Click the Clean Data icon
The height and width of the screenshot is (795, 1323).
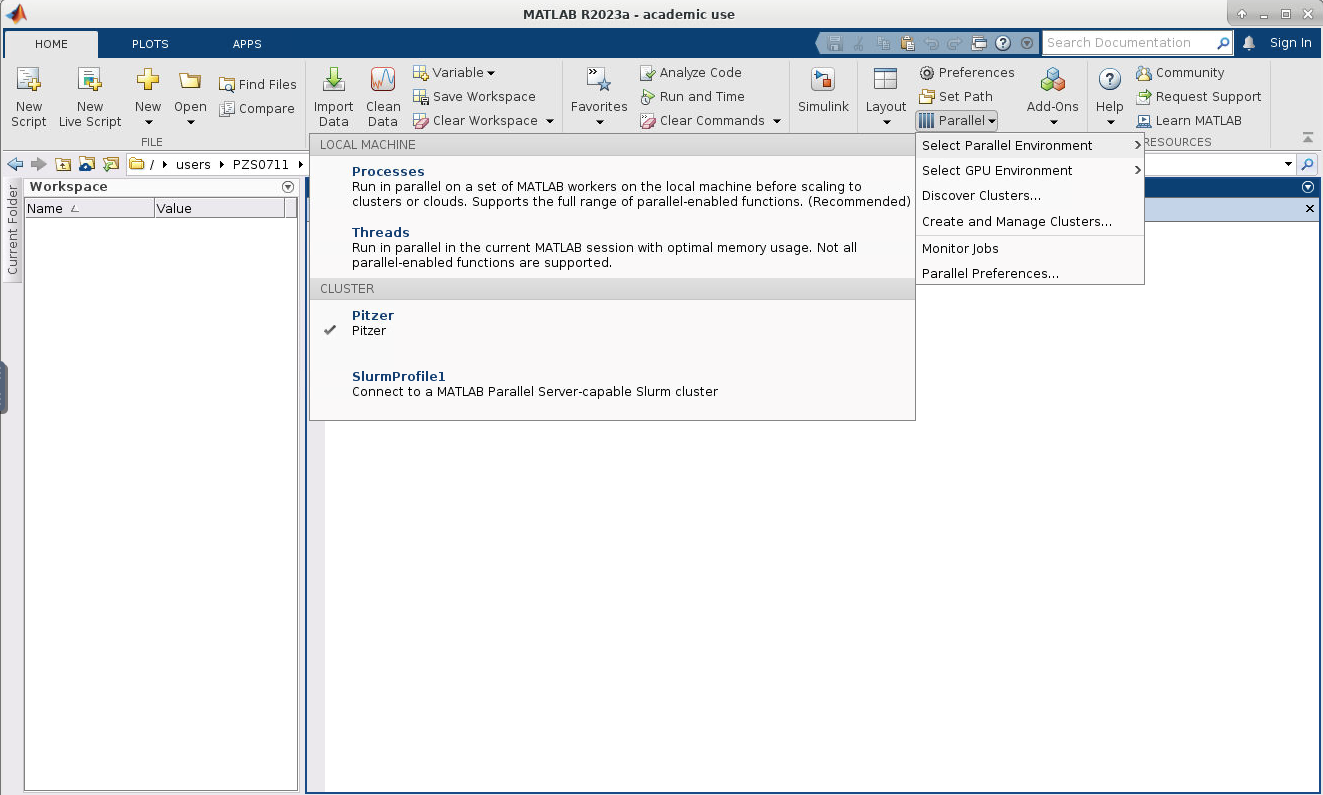[x=382, y=82]
